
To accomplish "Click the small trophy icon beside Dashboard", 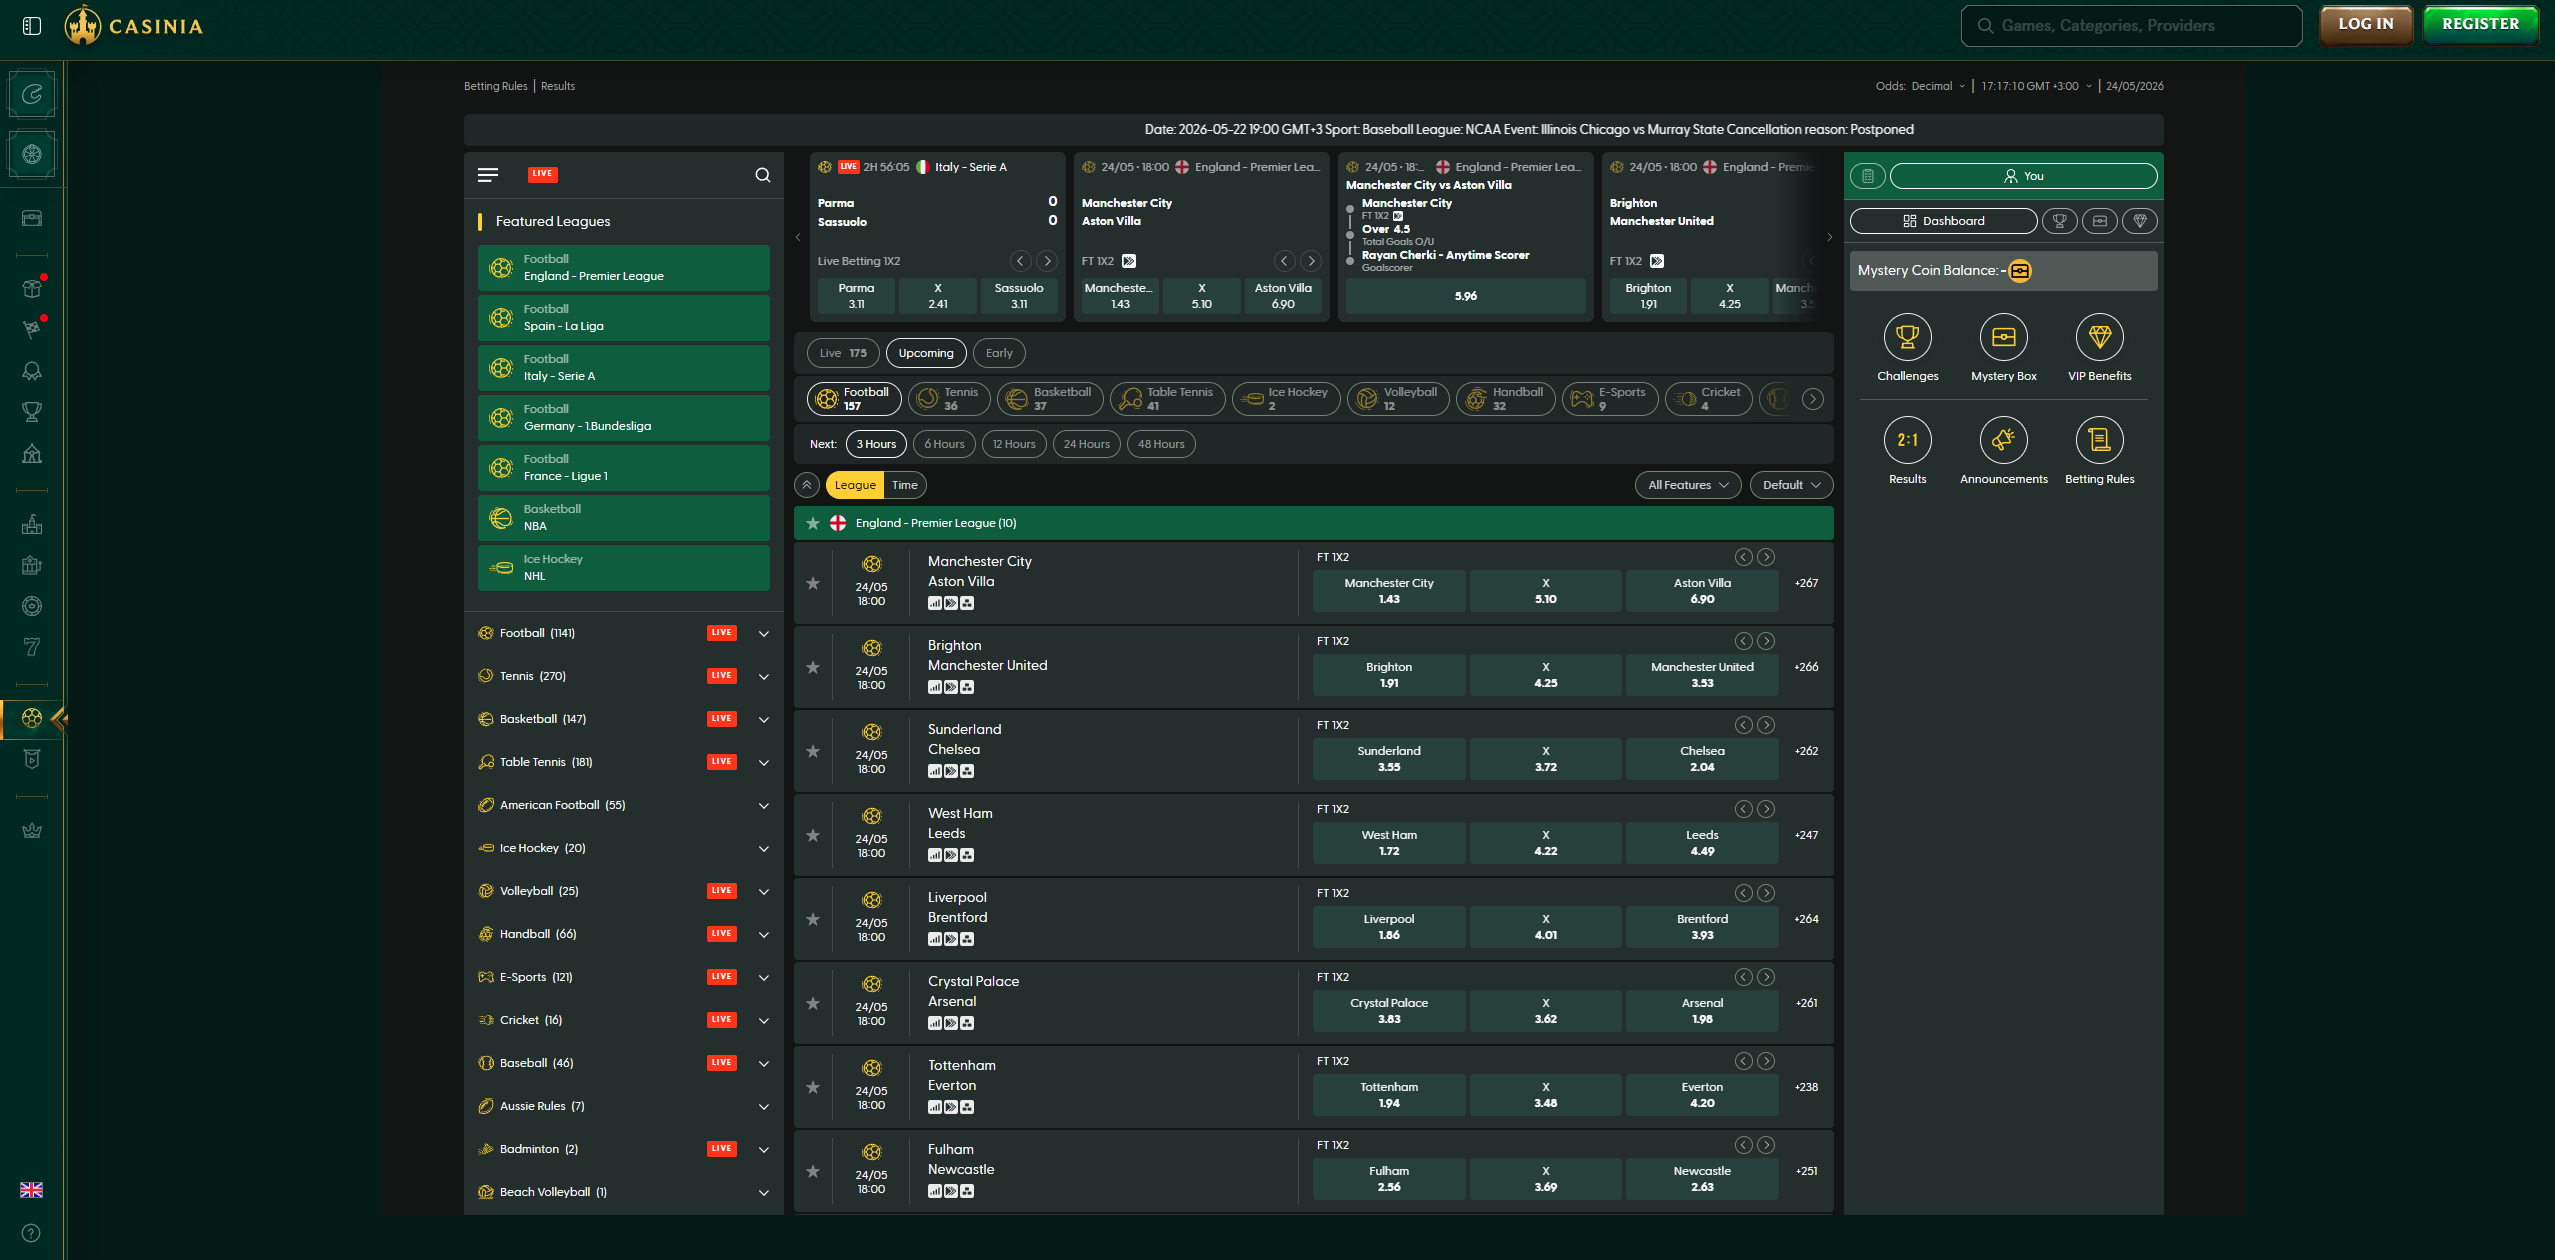I will 2059,221.
